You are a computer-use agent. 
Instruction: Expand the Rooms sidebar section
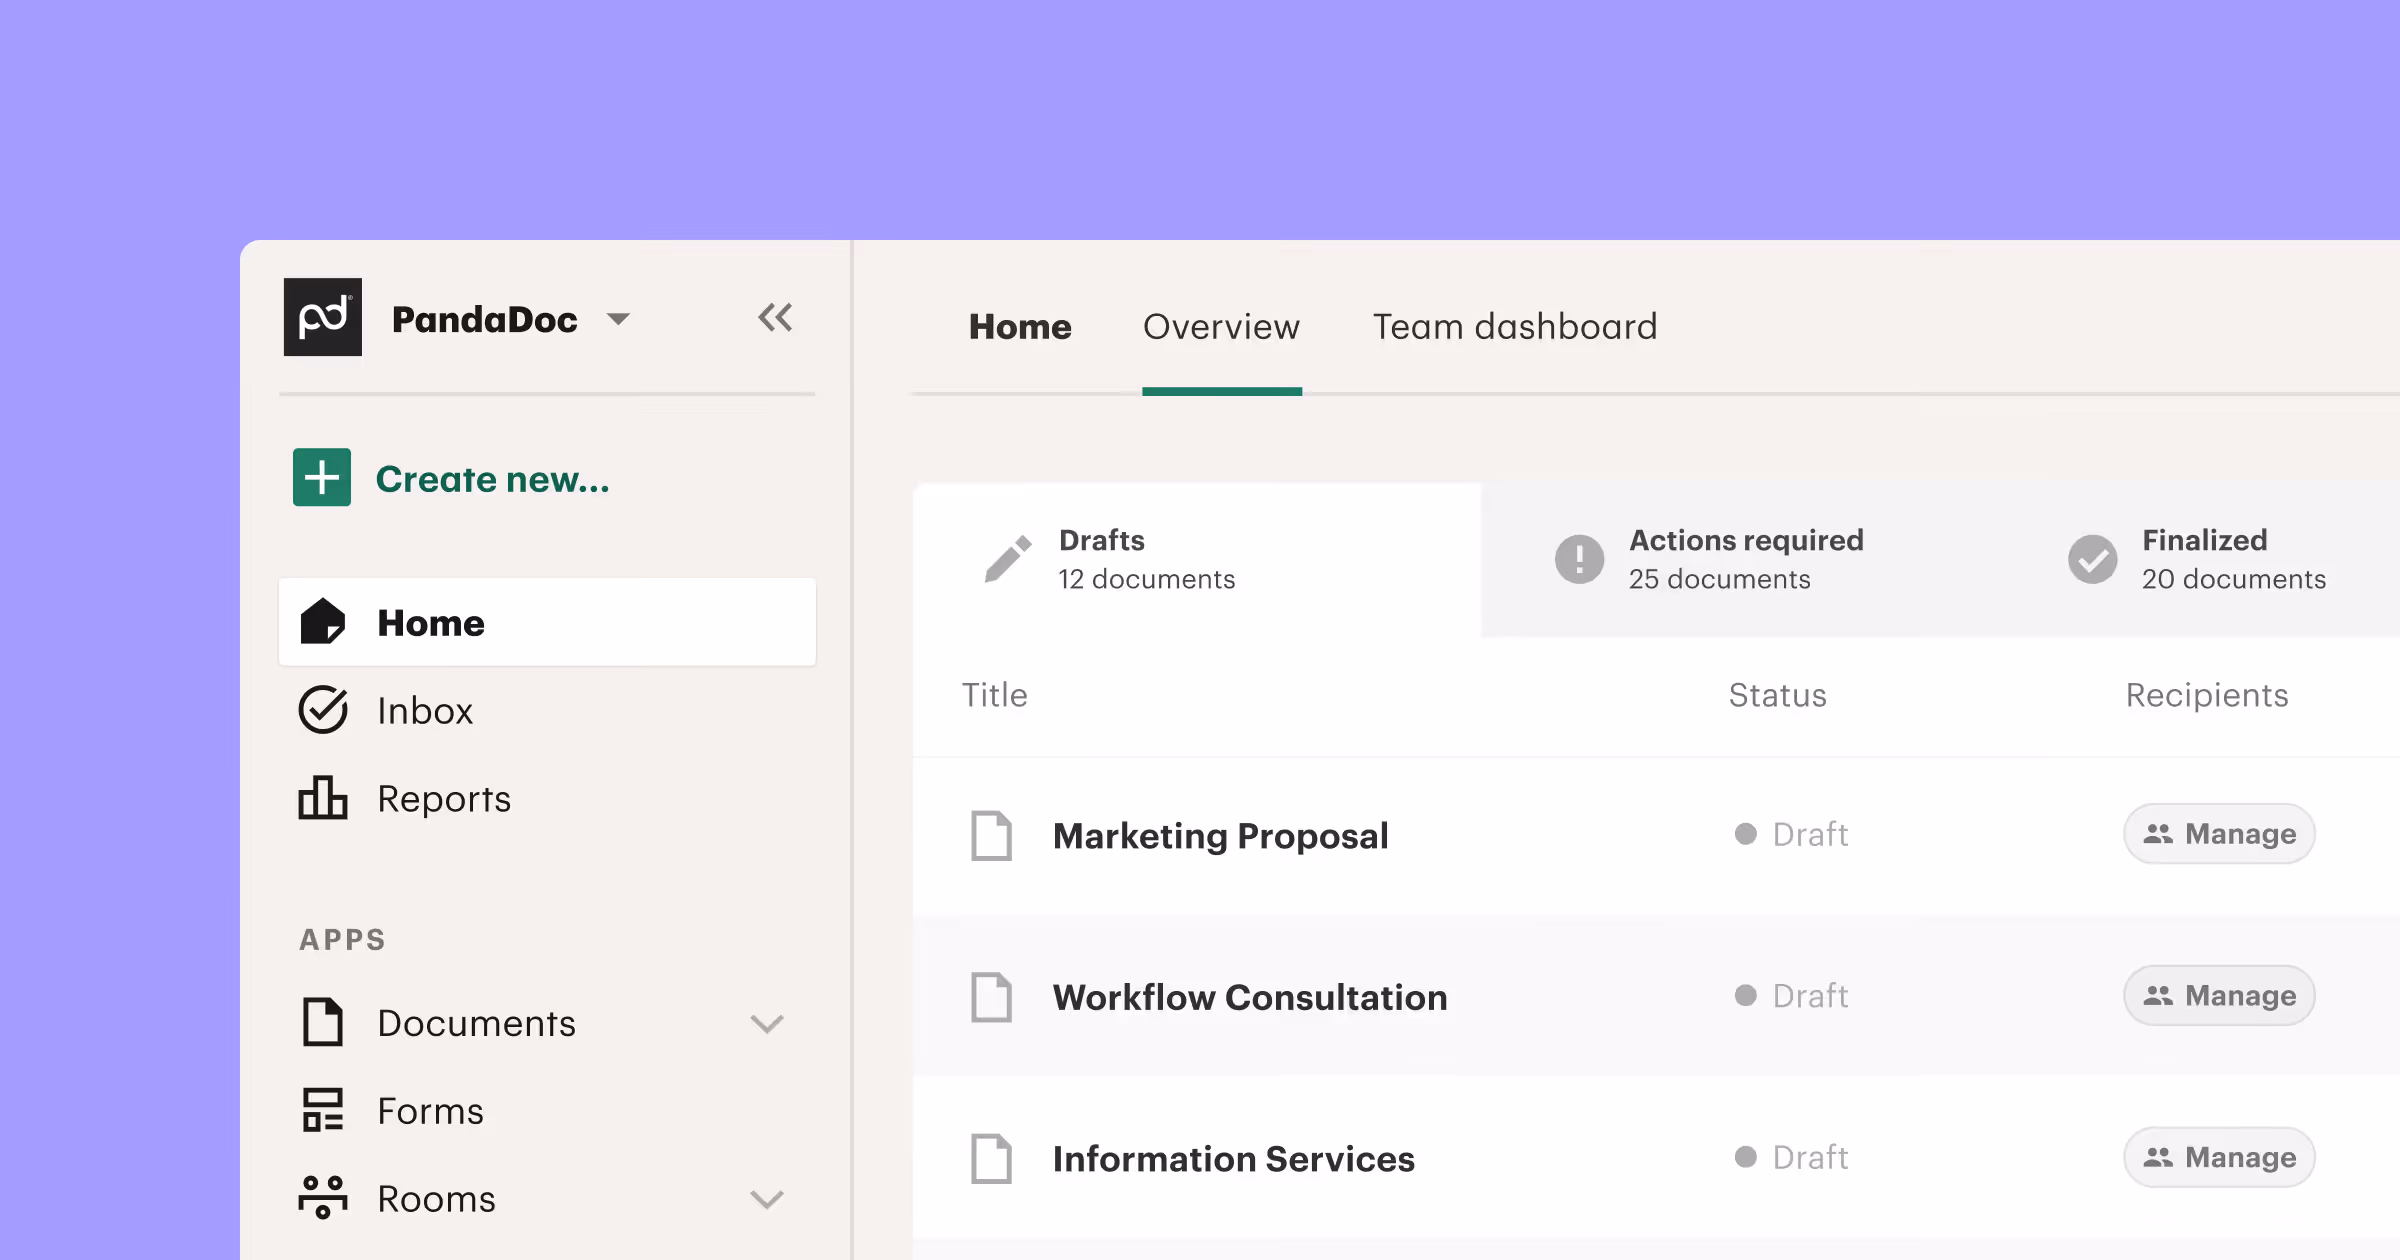coord(767,1199)
